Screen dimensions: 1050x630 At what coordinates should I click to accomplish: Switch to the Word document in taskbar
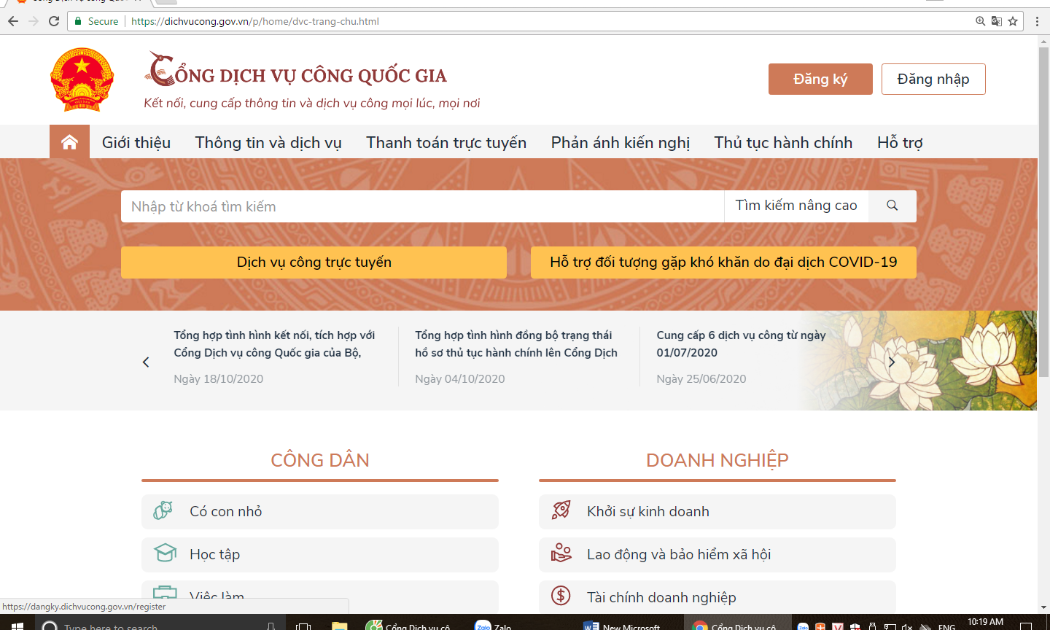[622, 626]
